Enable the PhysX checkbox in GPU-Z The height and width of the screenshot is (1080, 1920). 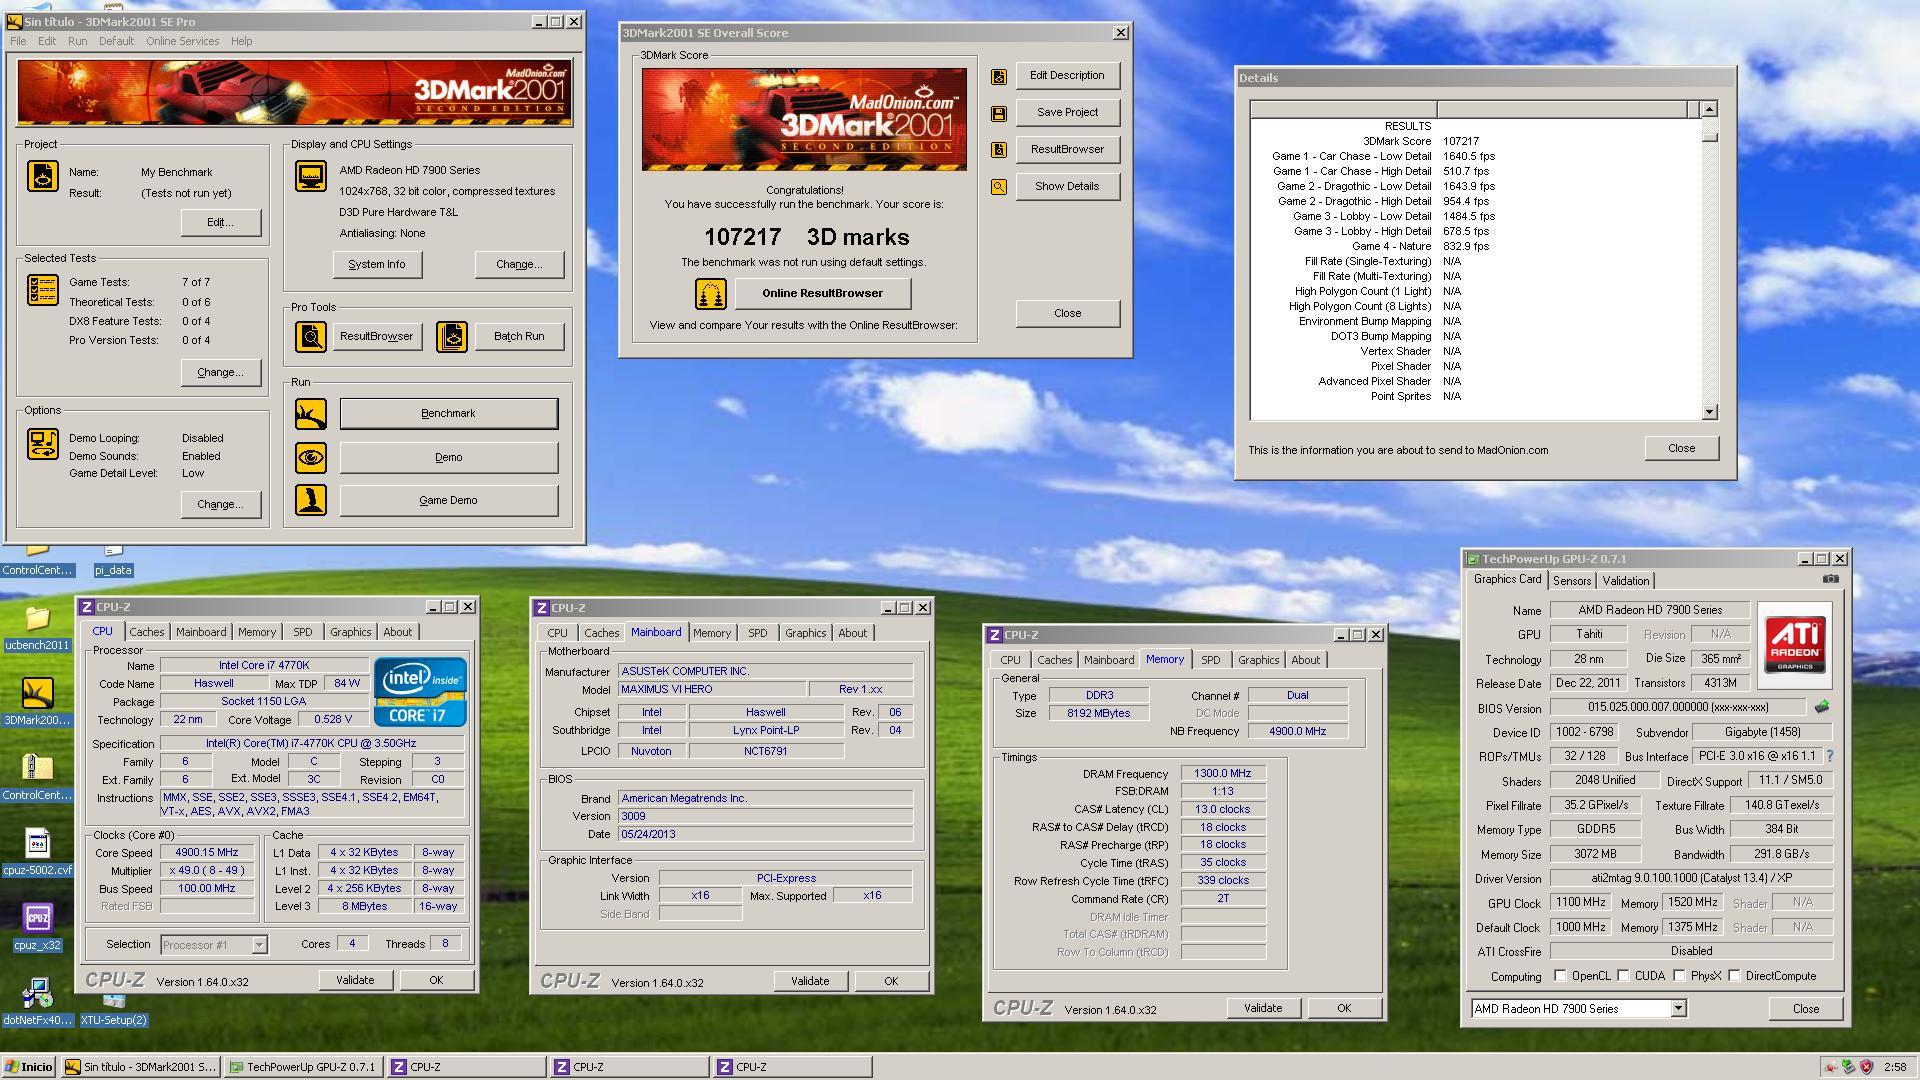point(1679,976)
